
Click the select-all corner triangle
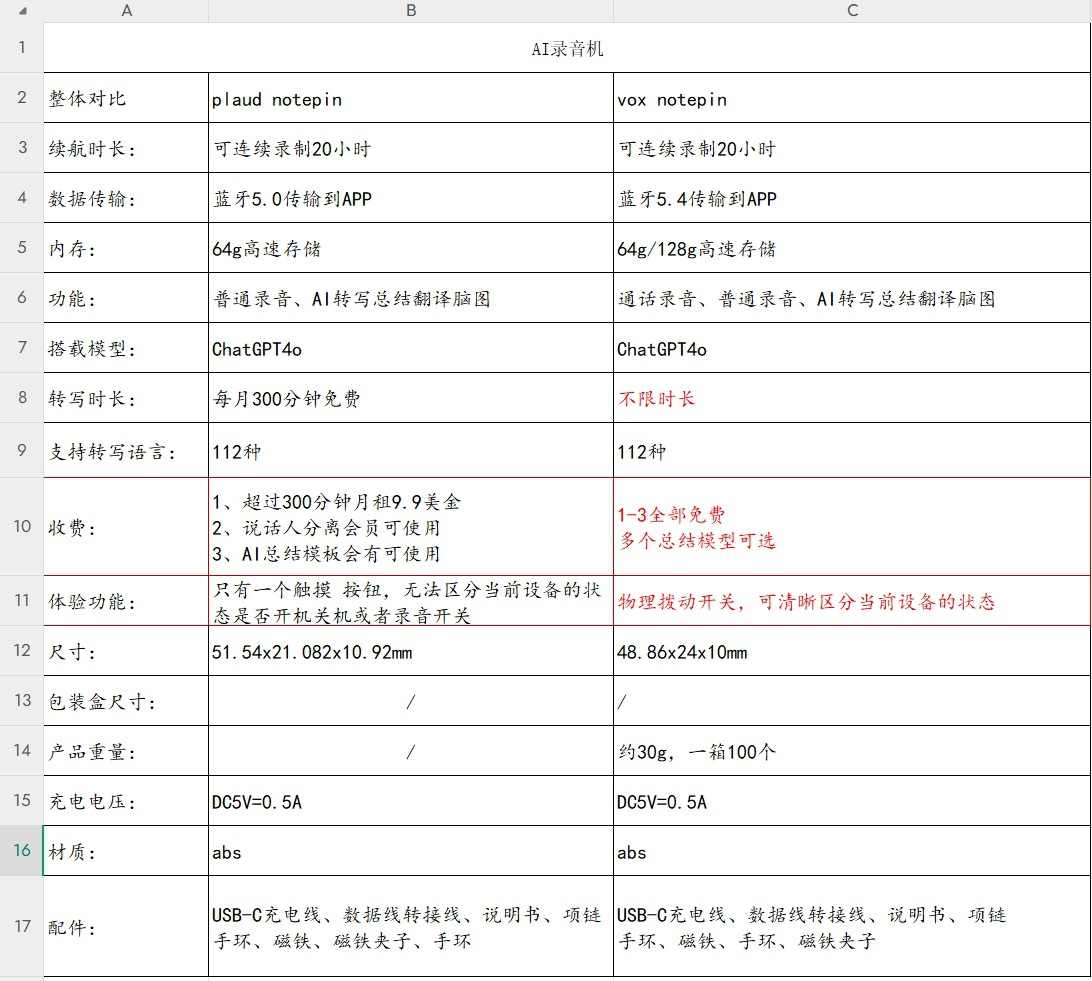click(23, 10)
